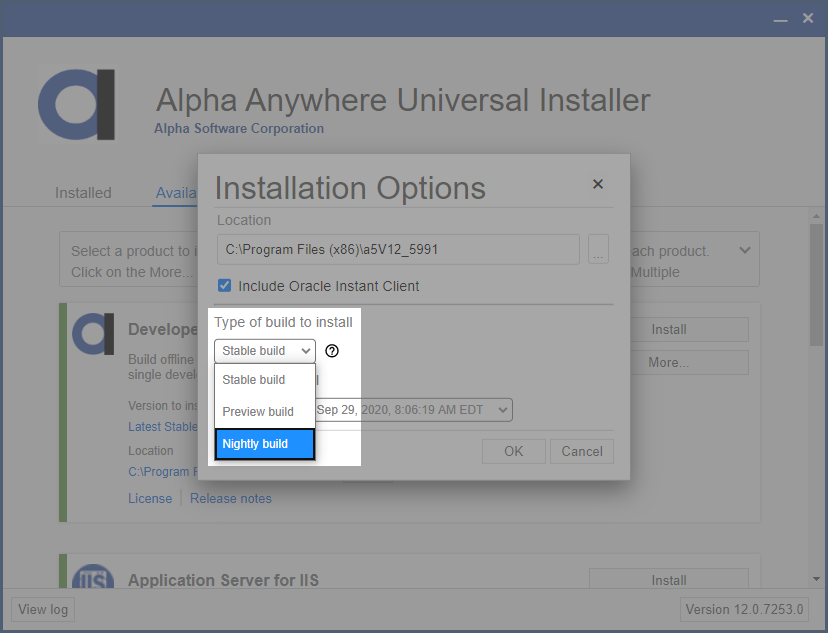Select Nightly build from the dropdown list

pos(265,443)
